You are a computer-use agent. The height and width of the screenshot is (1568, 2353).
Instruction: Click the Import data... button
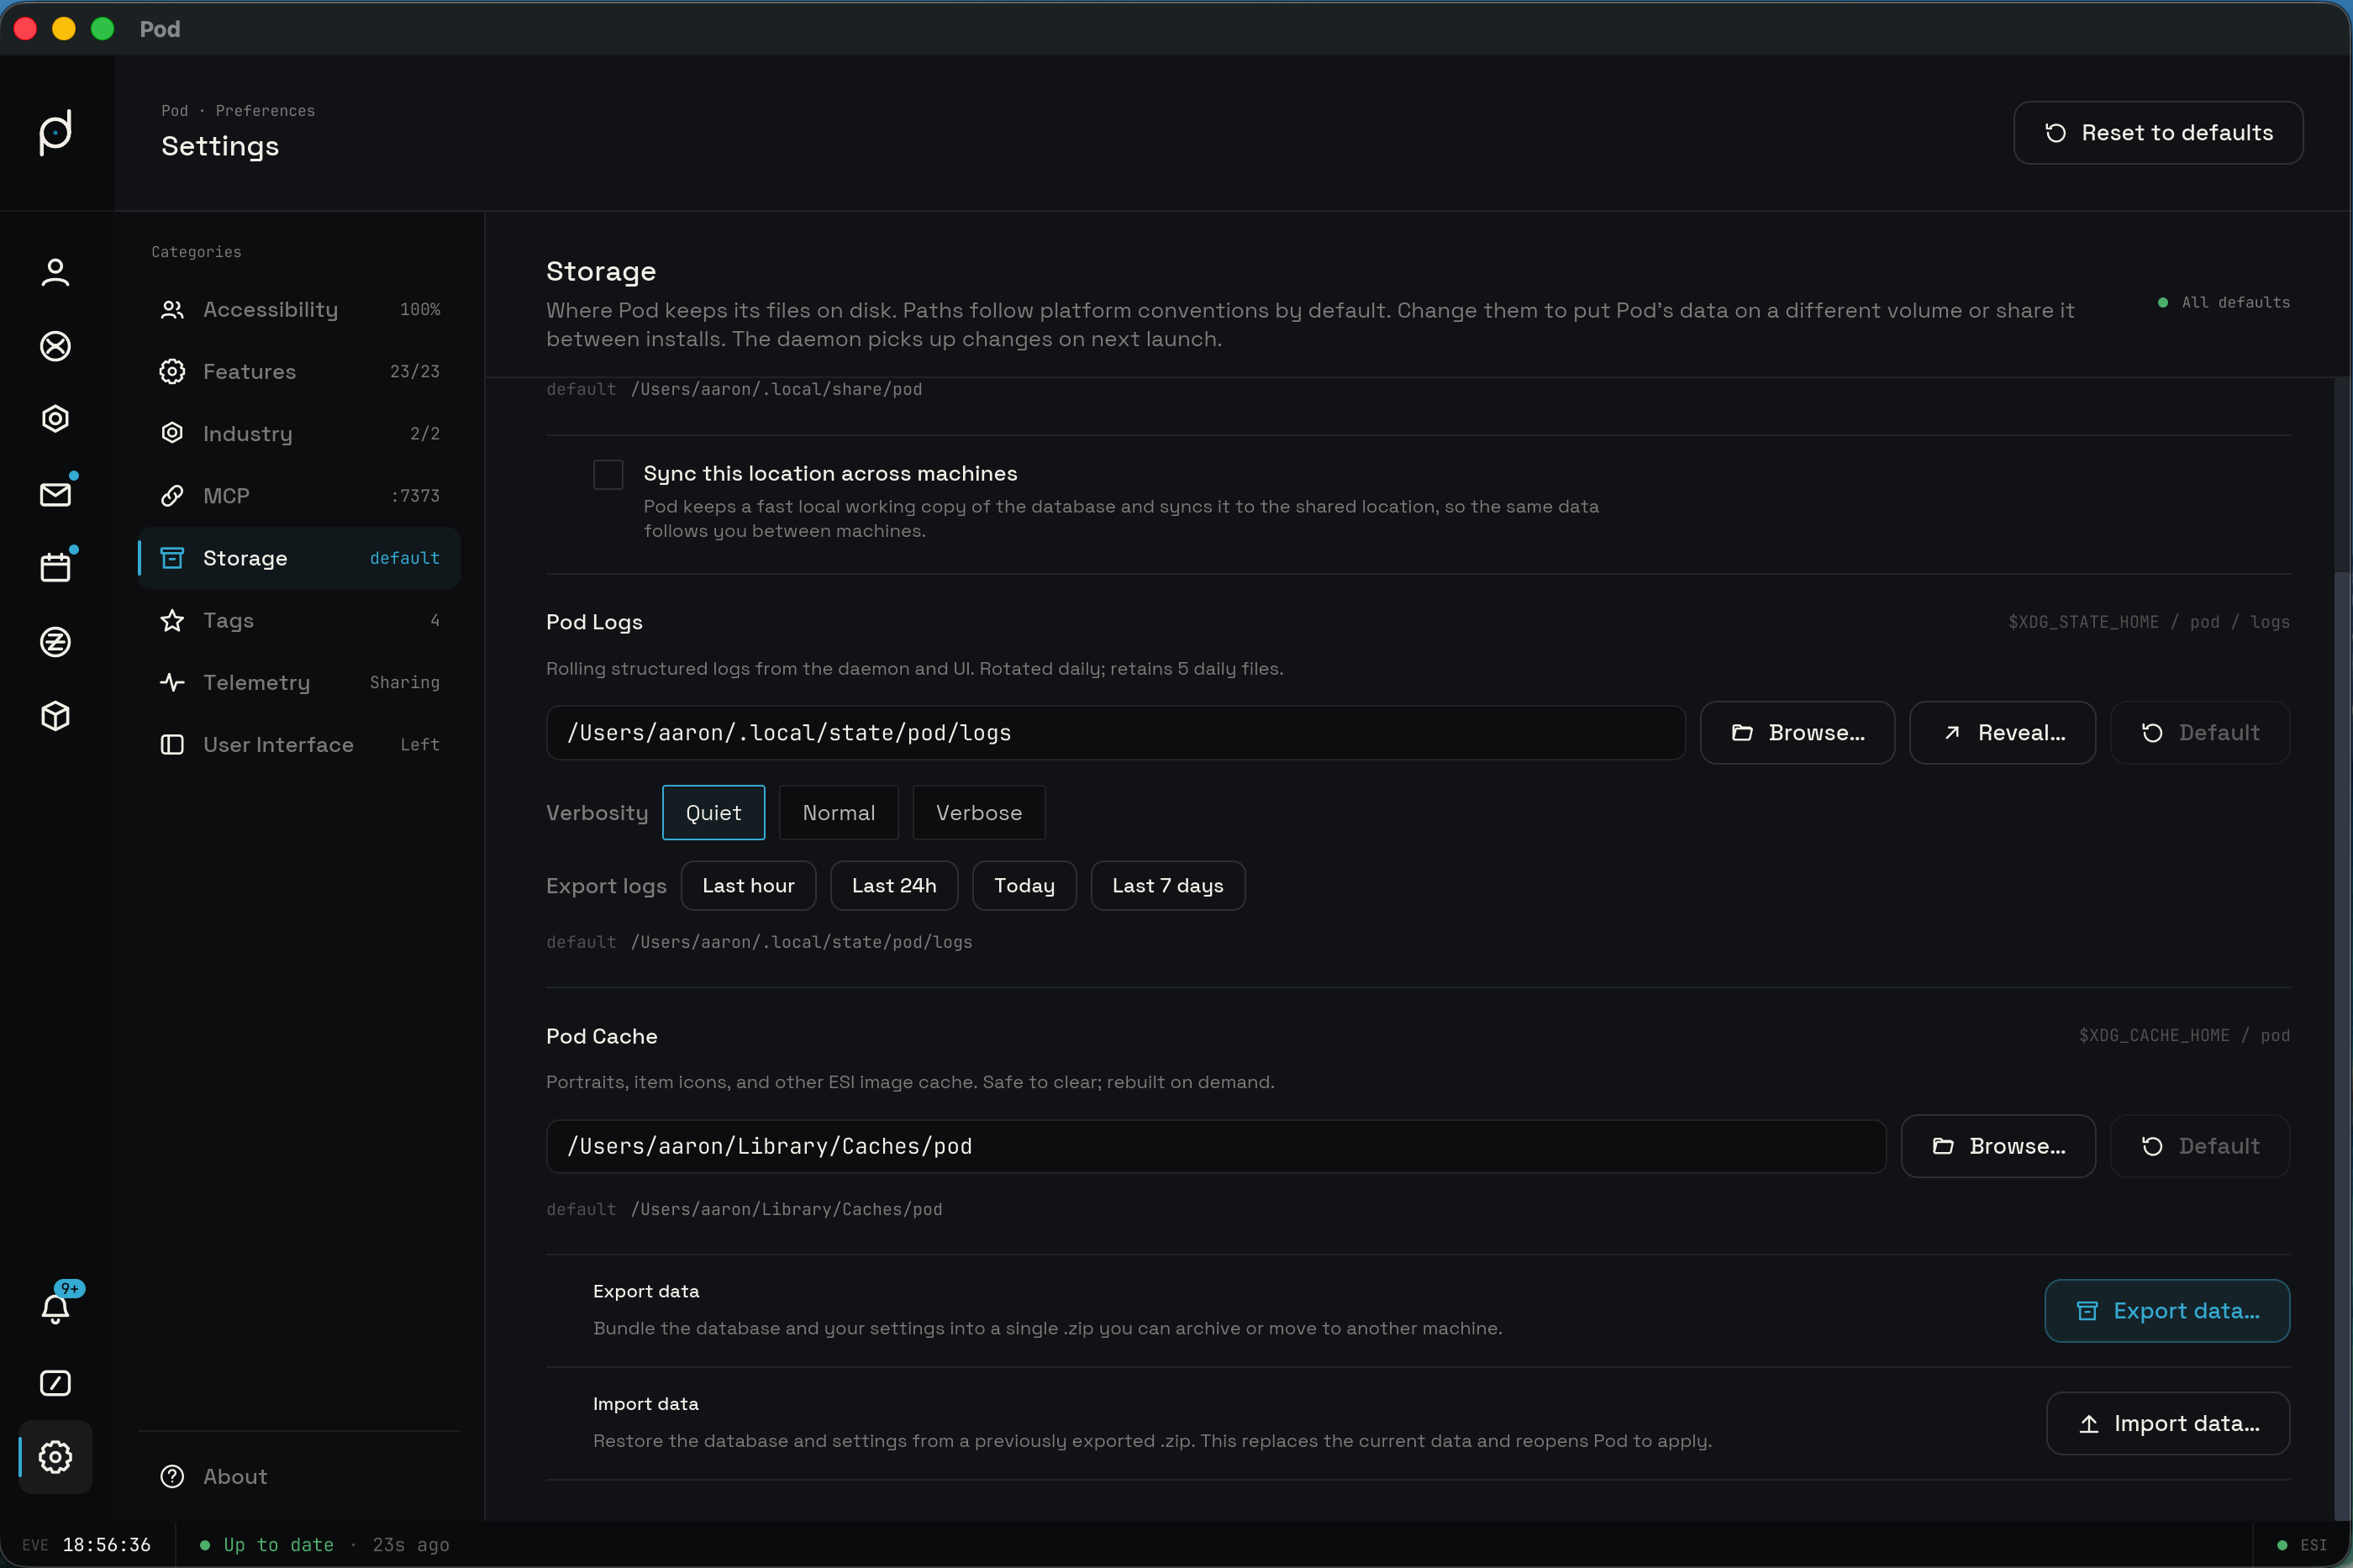(2168, 1424)
